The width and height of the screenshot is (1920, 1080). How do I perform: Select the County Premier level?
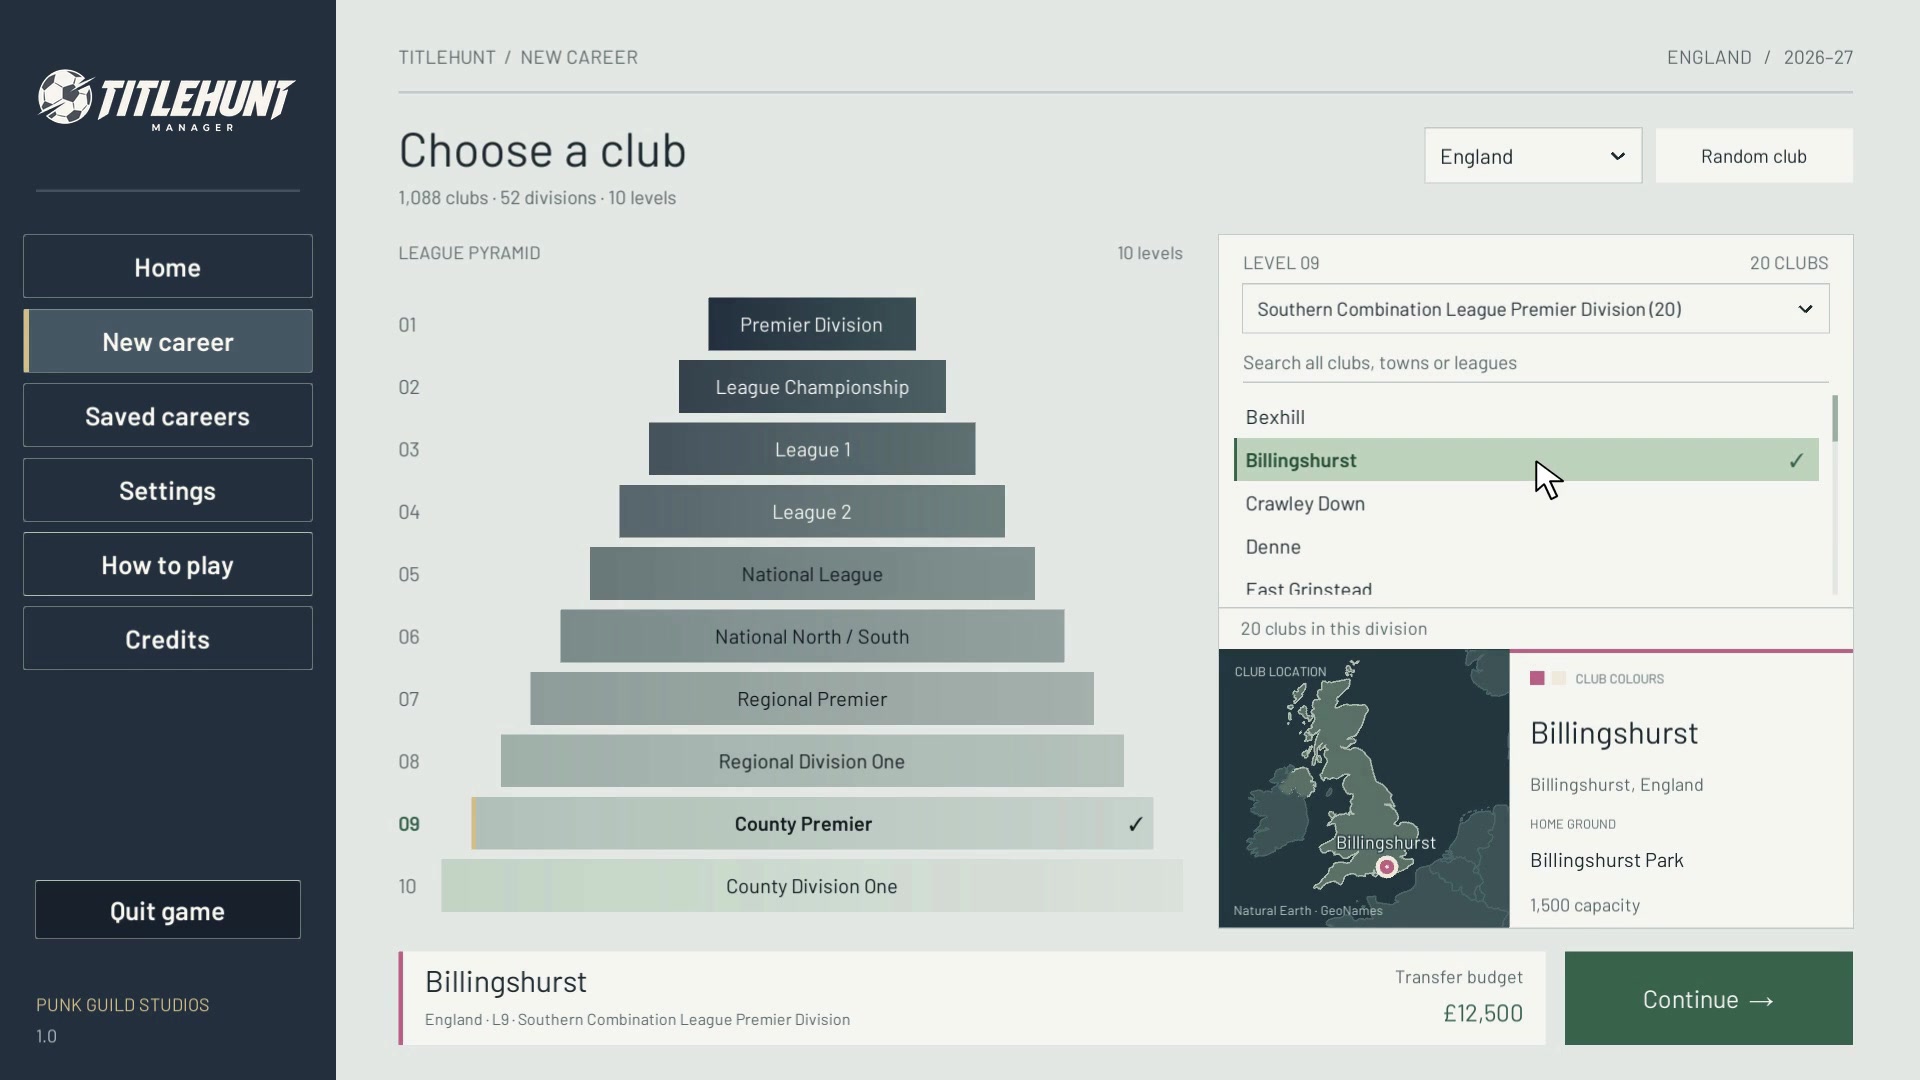pyautogui.click(x=812, y=824)
